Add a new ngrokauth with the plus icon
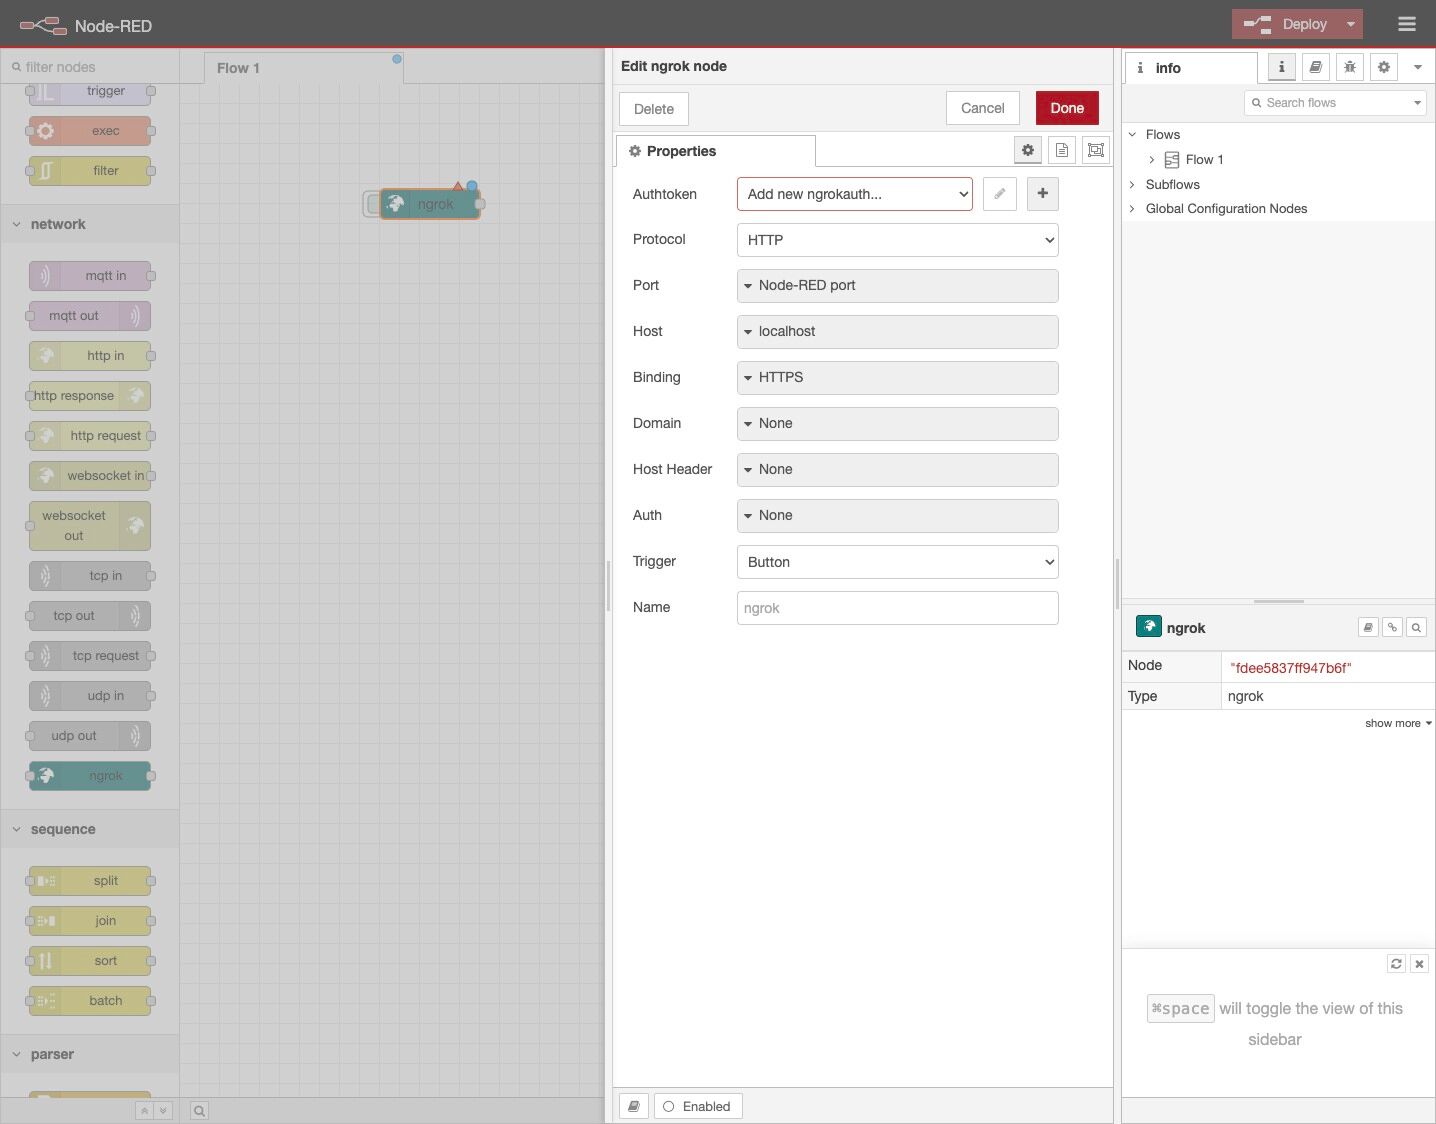This screenshot has width=1436, height=1124. click(1042, 194)
